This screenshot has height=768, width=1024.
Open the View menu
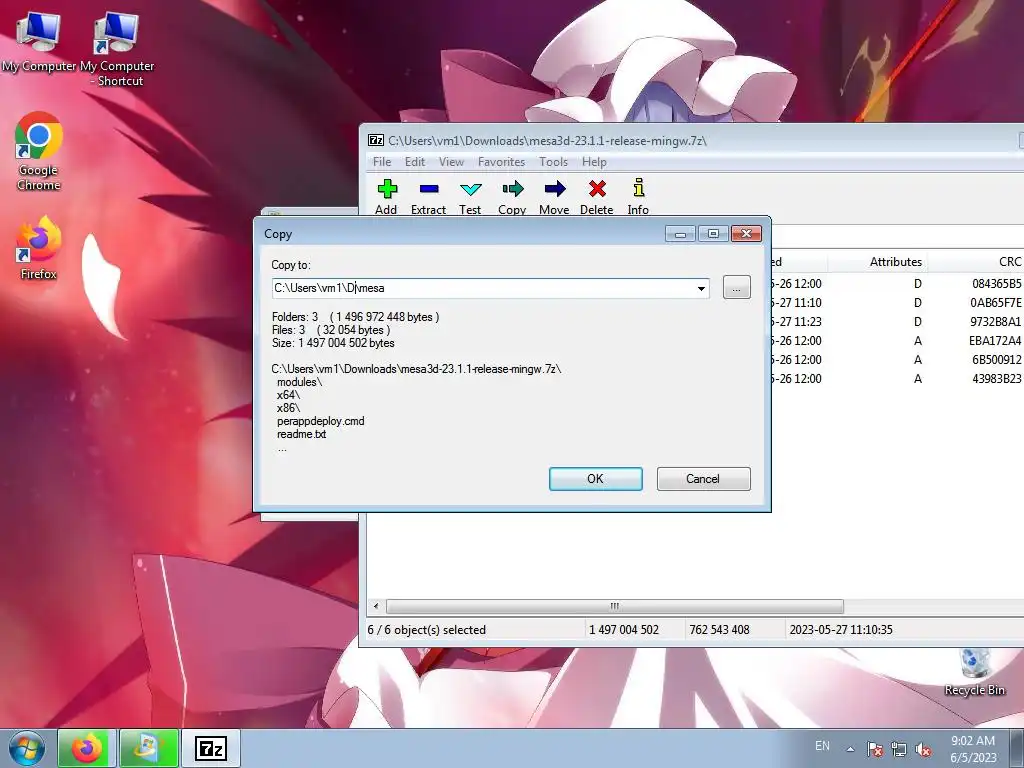(451, 162)
